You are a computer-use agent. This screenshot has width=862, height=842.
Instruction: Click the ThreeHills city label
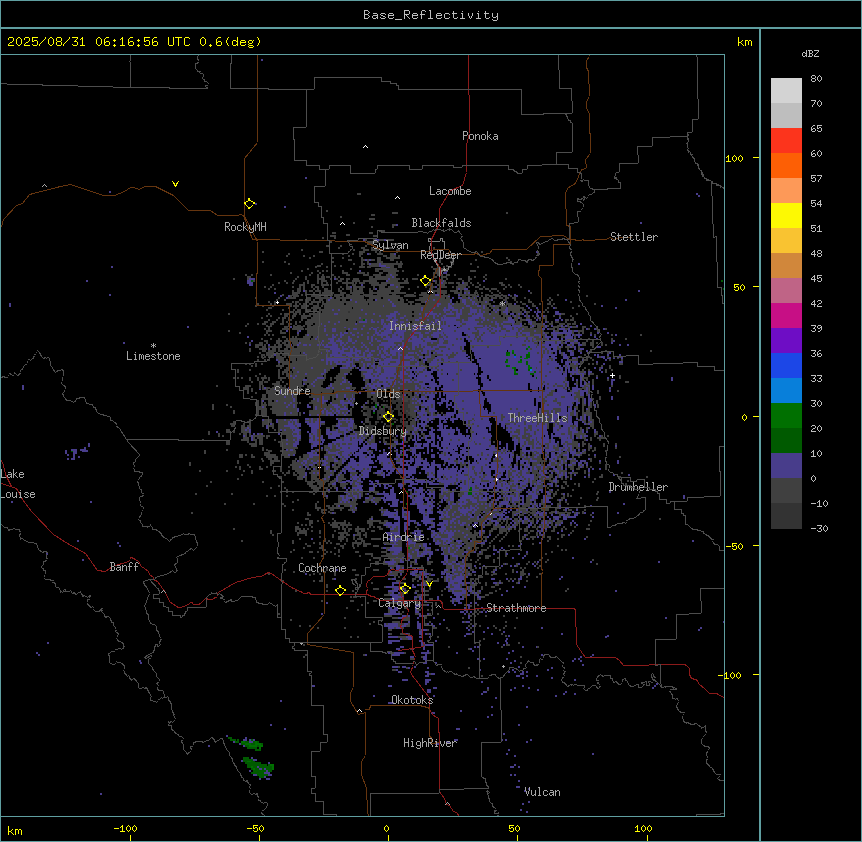(x=537, y=418)
